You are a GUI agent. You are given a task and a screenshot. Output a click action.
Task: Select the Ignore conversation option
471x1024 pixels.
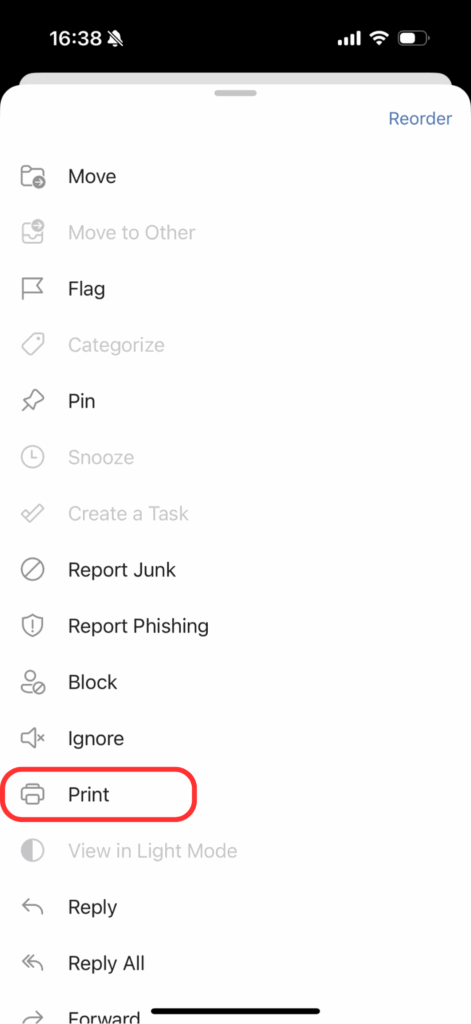tap(235, 738)
